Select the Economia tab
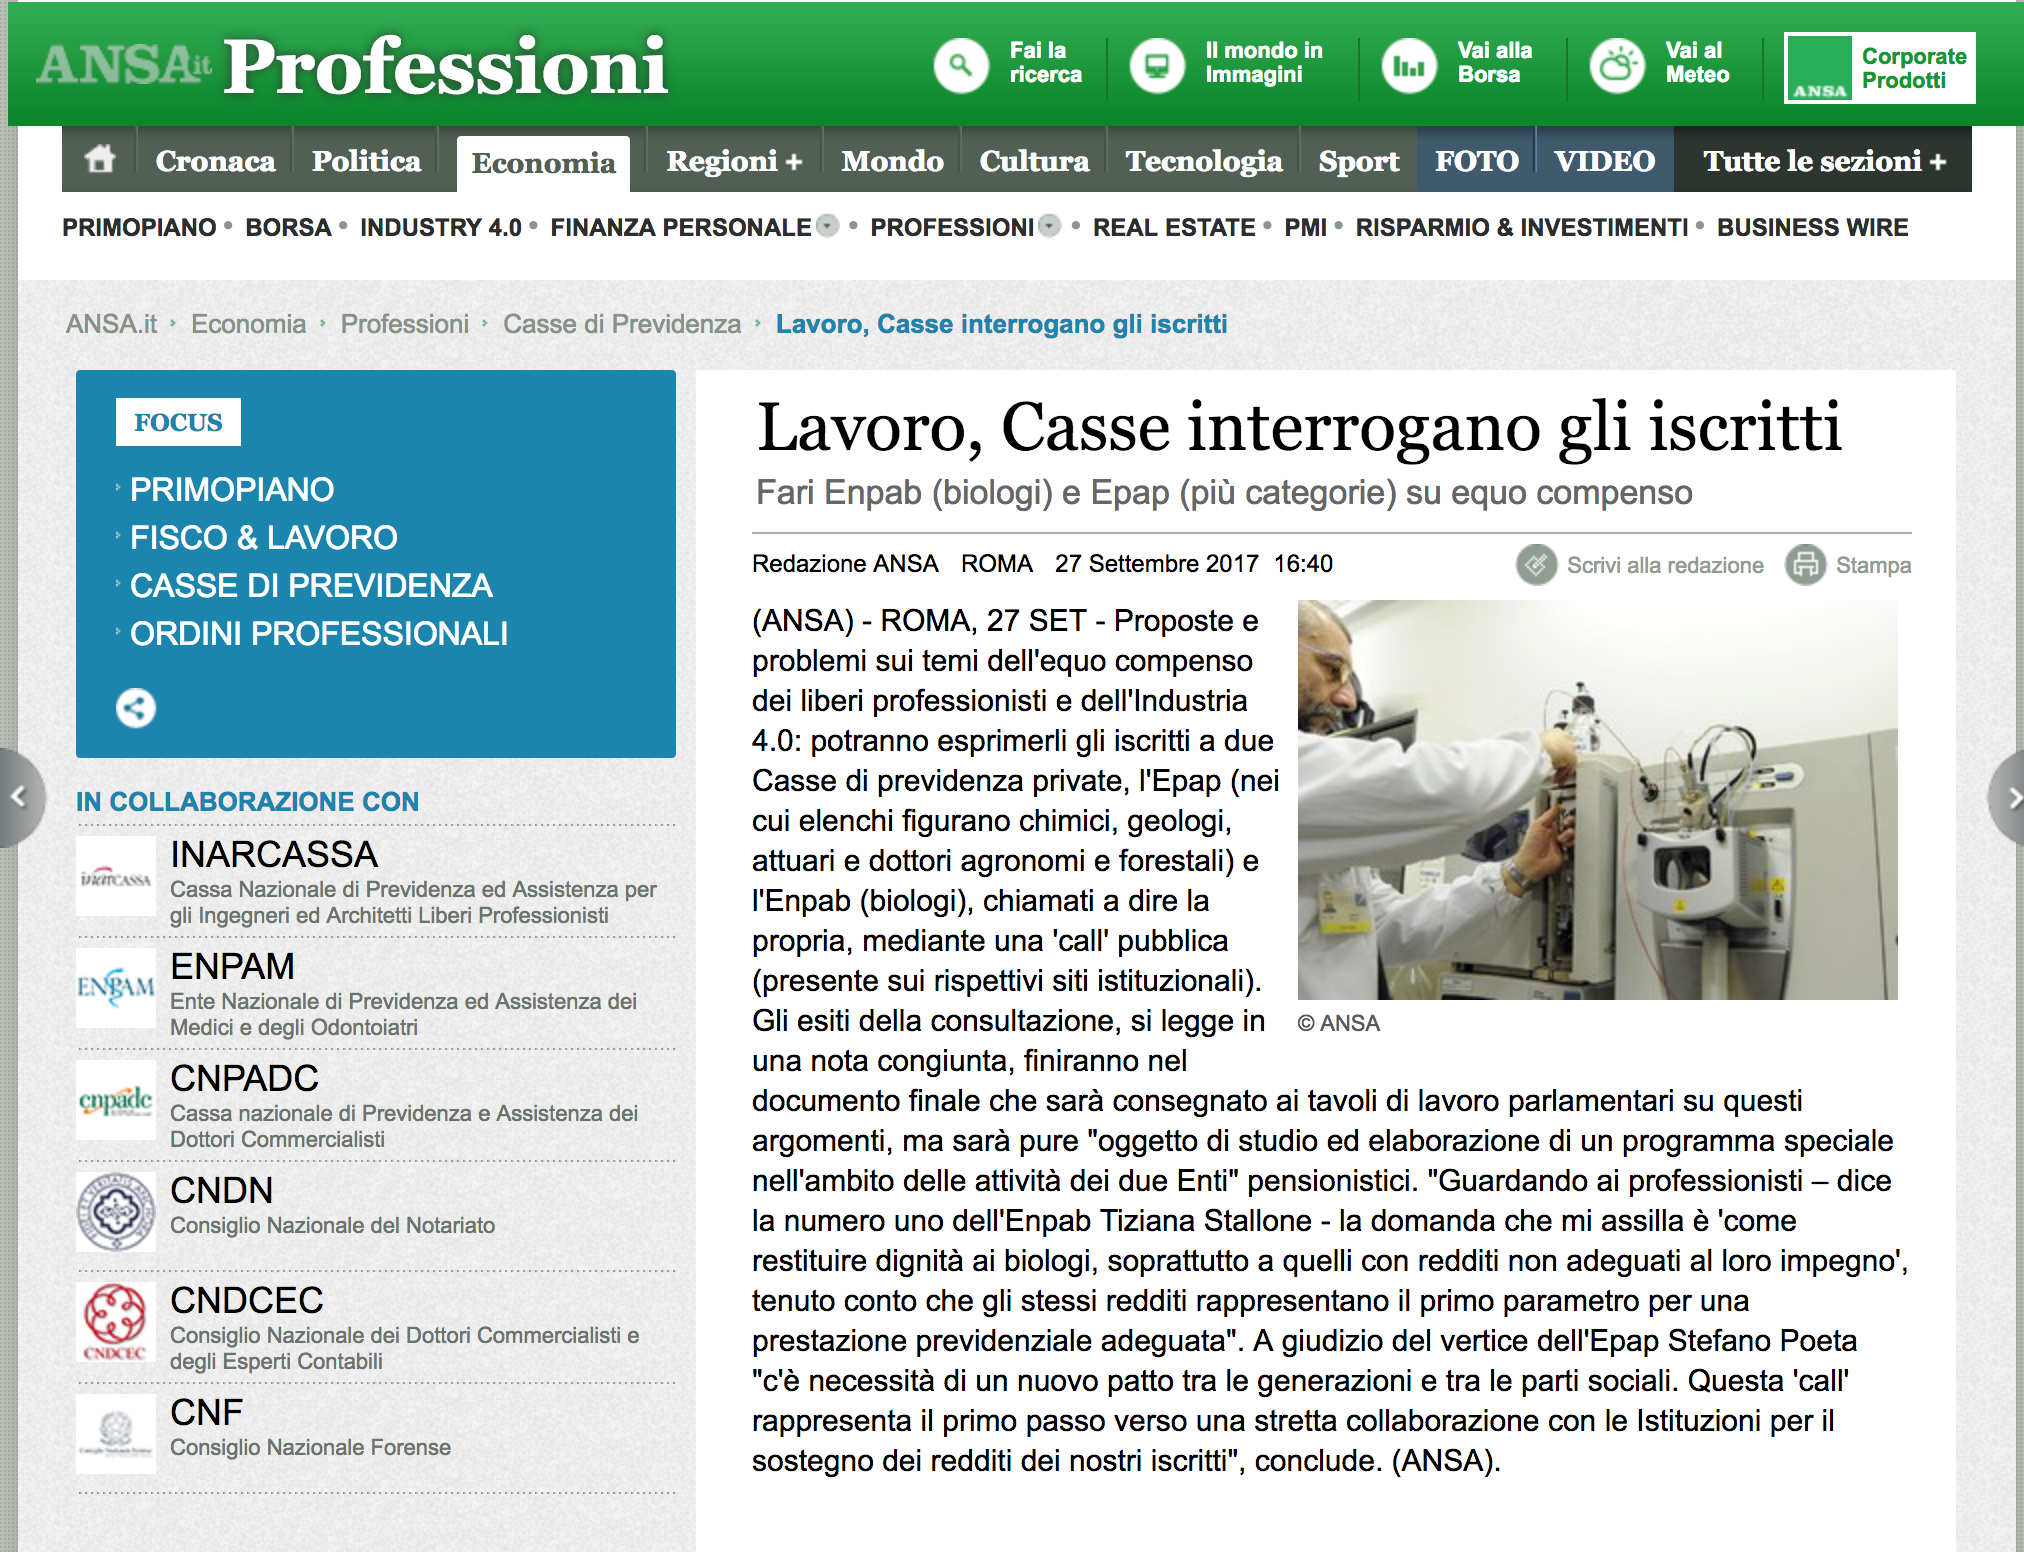Image resolution: width=2024 pixels, height=1552 pixels. pyautogui.click(x=543, y=163)
